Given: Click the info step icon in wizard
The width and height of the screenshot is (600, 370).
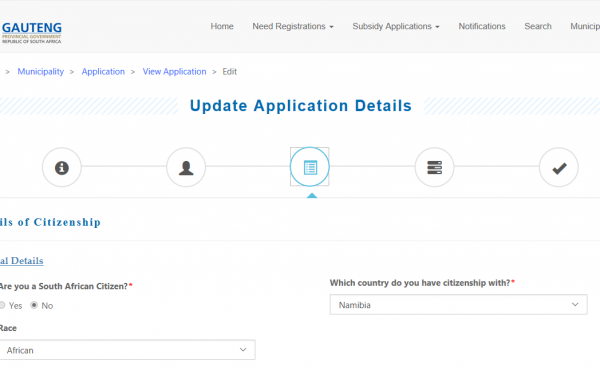Looking at the screenshot, I should [62, 167].
